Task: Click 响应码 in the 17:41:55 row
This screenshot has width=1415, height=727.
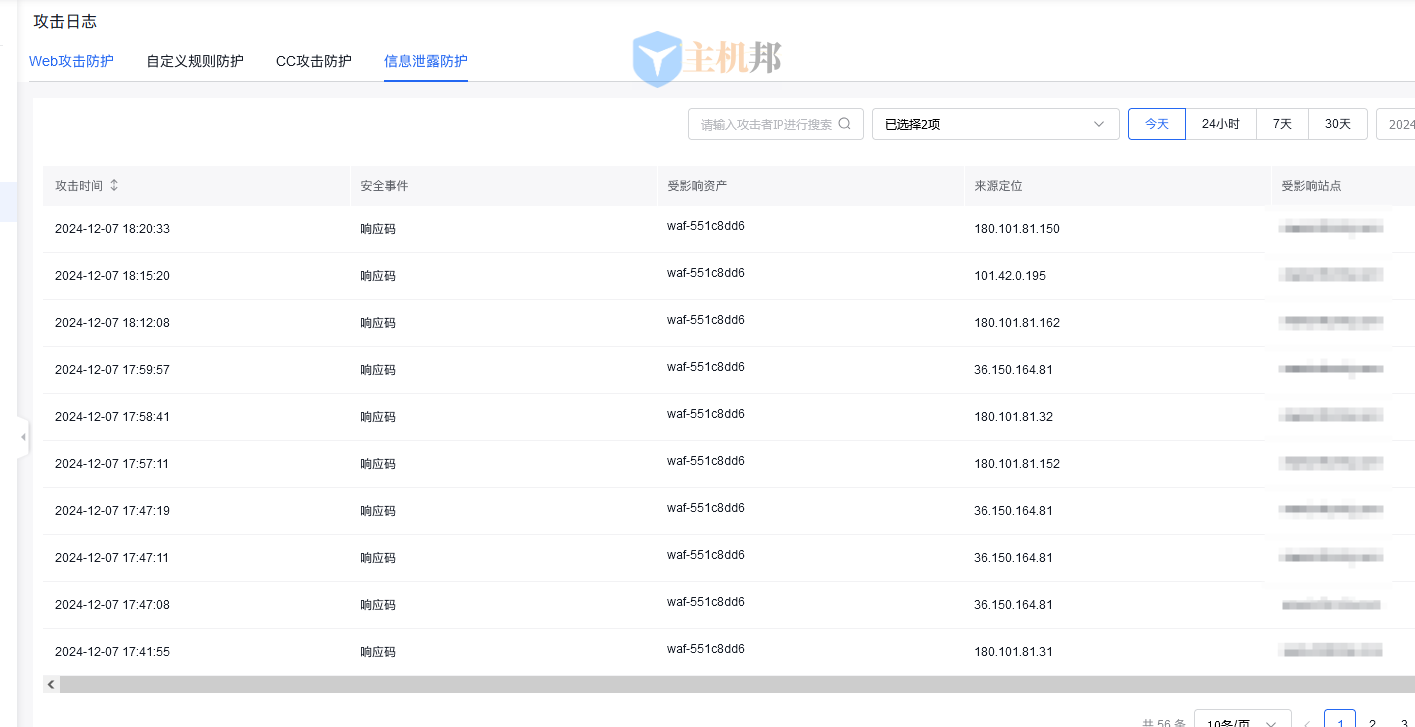Action: tap(378, 652)
